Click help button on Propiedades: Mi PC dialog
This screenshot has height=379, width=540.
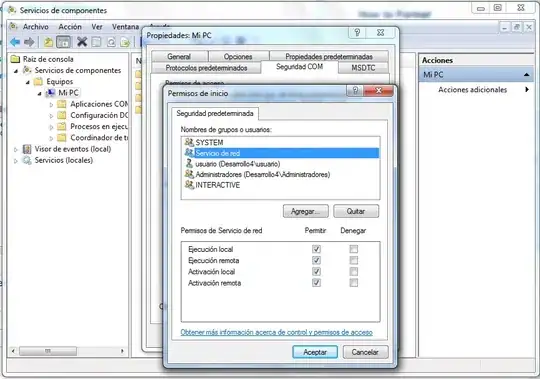pyautogui.click(x=357, y=33)
